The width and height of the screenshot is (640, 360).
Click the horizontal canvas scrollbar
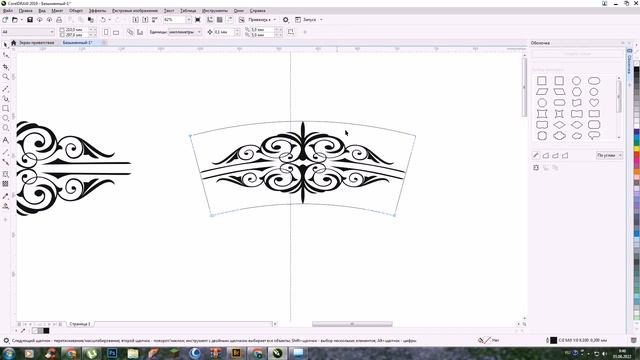tap(352, 324)
